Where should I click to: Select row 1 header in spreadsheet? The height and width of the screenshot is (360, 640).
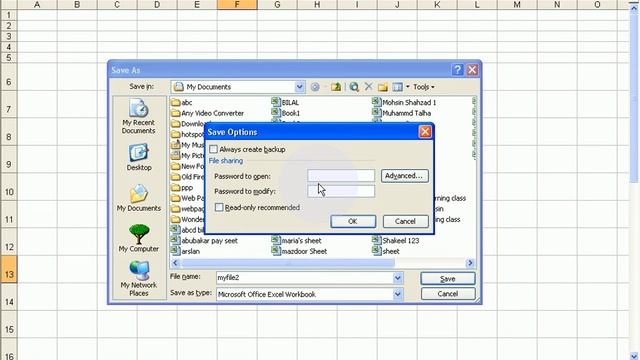(9, 15)
